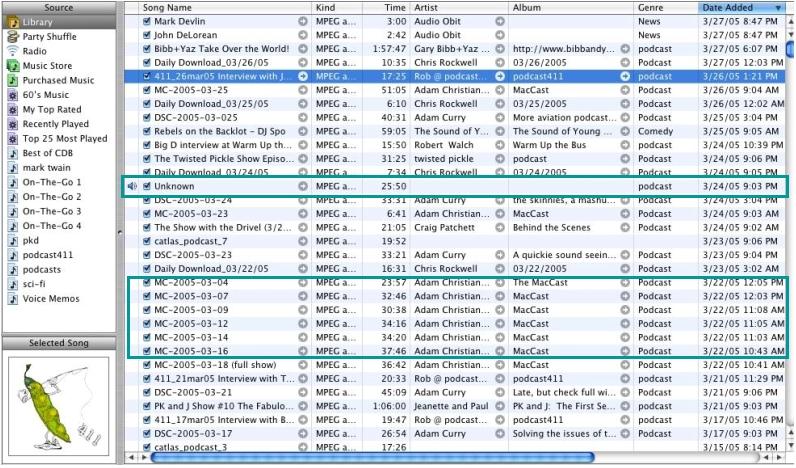Uncheck the MC-2005-03-18 (full show) track
Viewport: 796px width, 468px height.
[147, 364]
